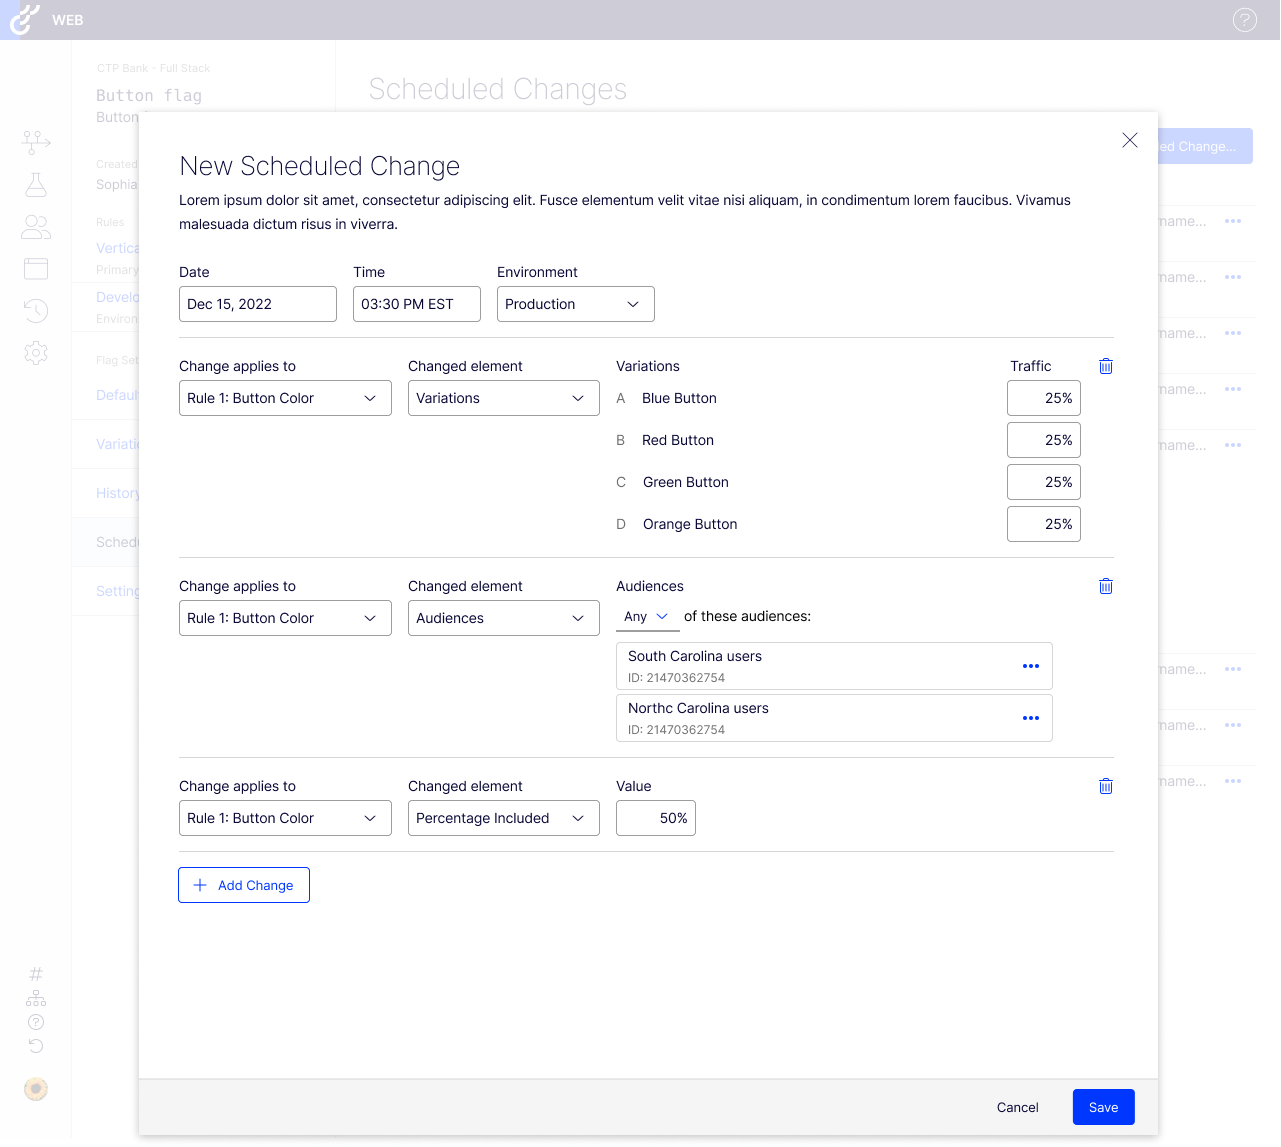Click the undo arrow icon in sidebar
The image size is (1281, 1147).
coord(36,1046)
